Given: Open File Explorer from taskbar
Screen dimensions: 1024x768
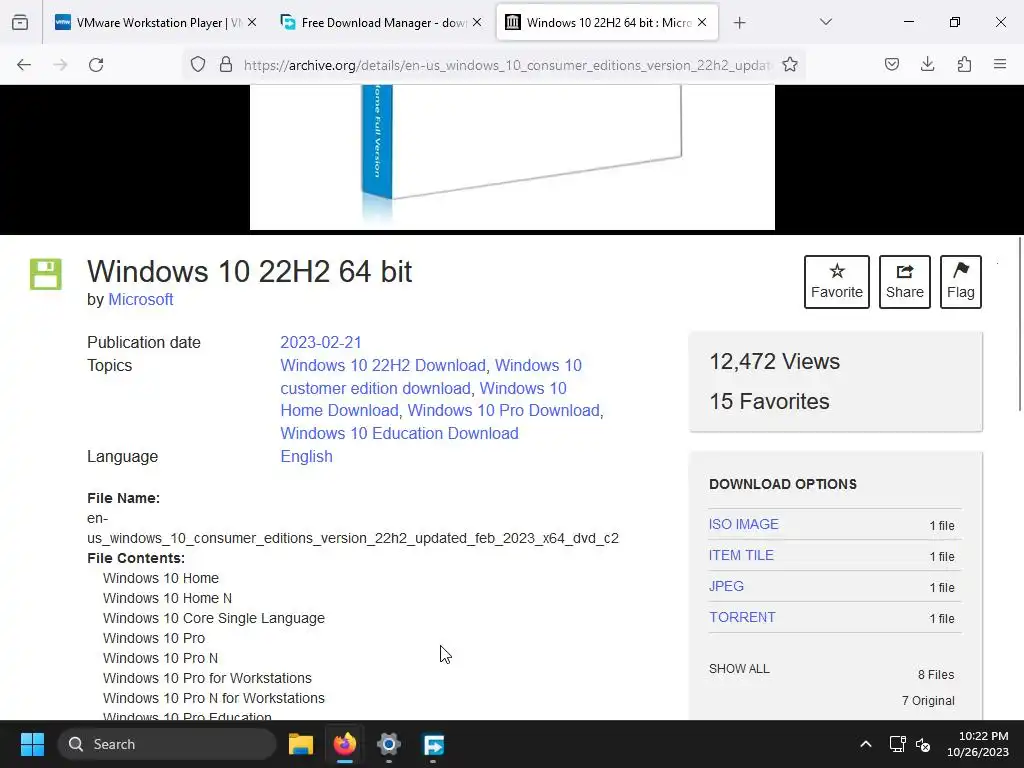Looking at the screenshot, I should (301, 744).
